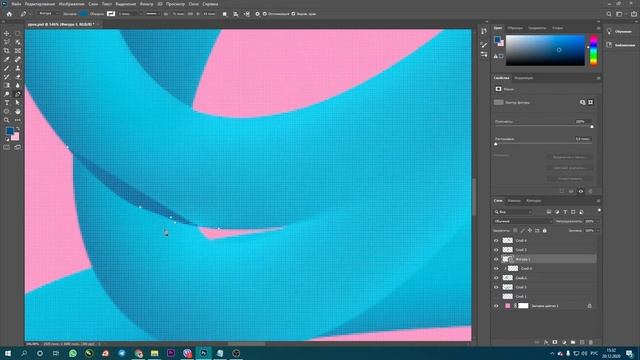Select the Horizontal Type tool
Viewport: 640px width, 360px height.
coord(7,103)
